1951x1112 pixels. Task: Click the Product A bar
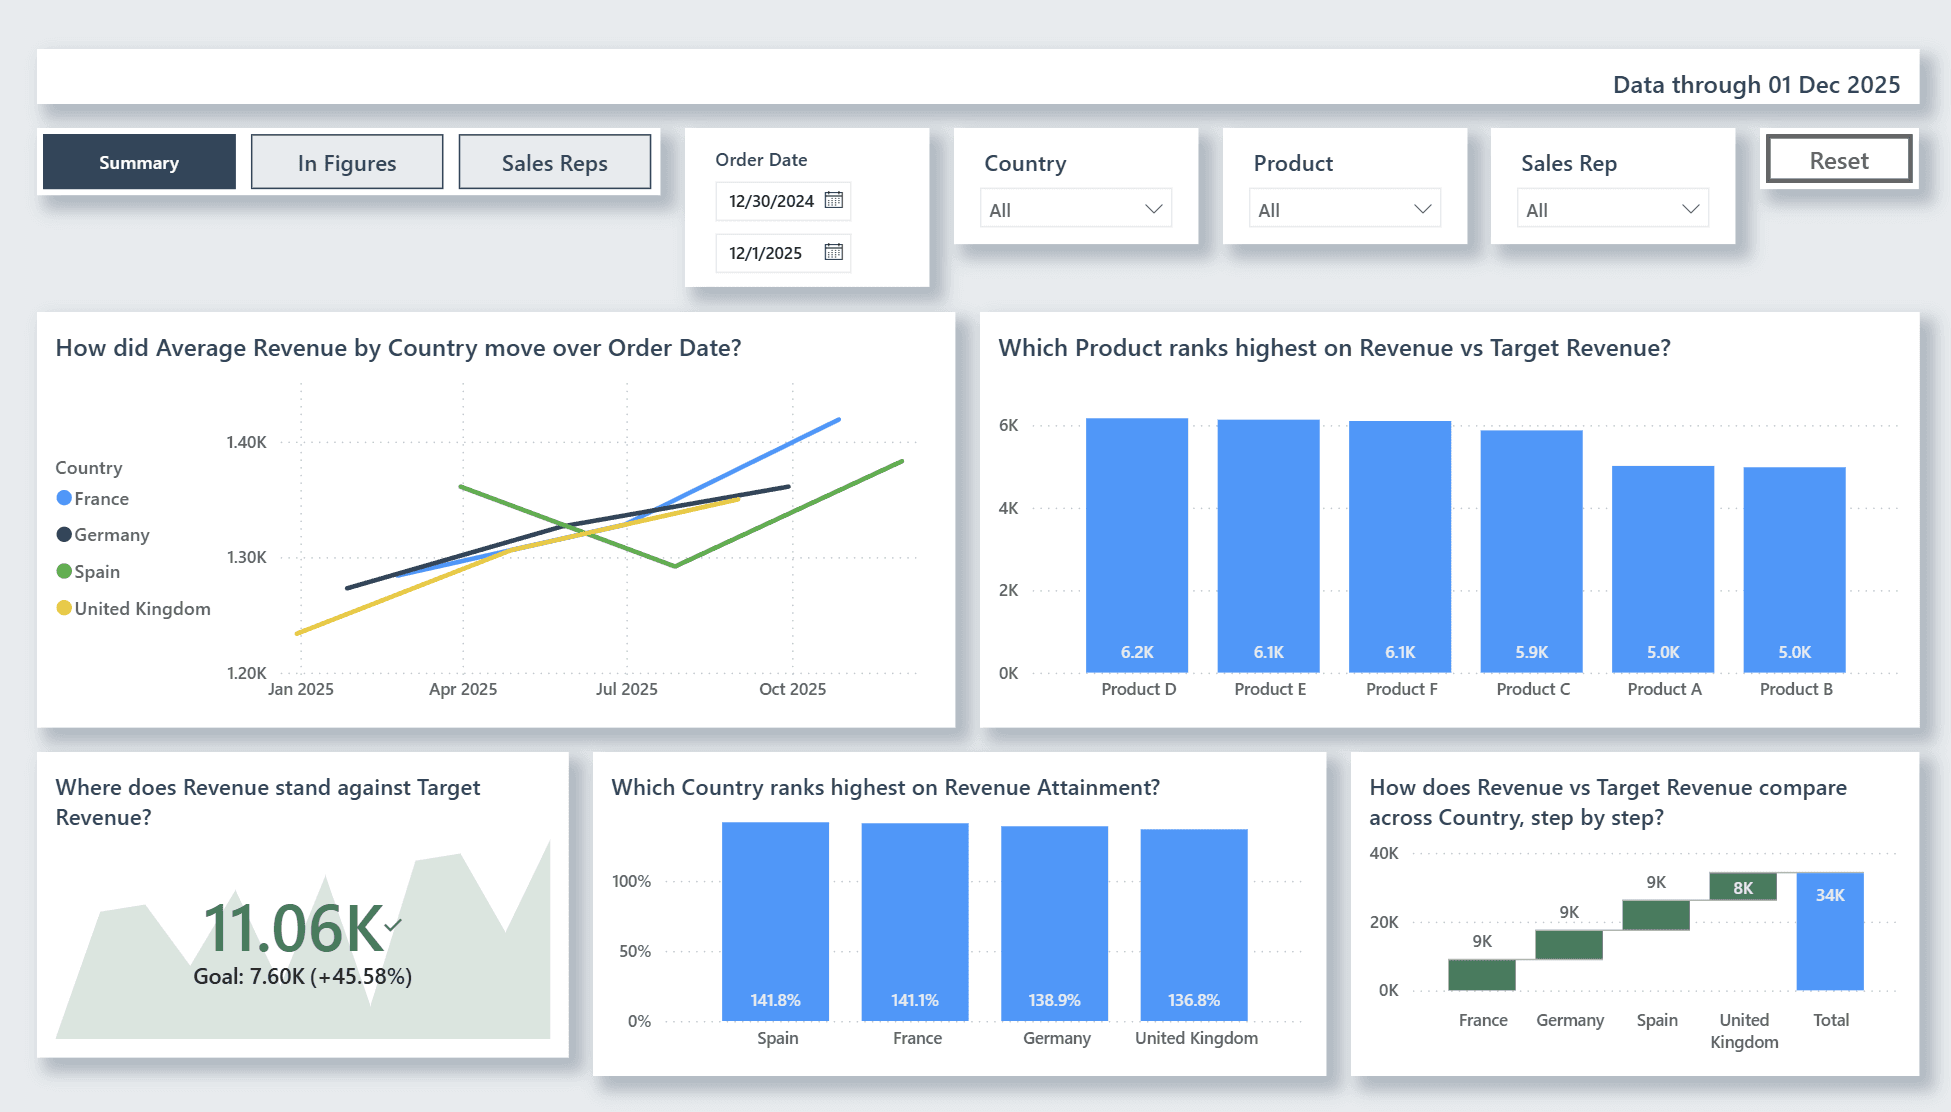[x=1663, y=569]
